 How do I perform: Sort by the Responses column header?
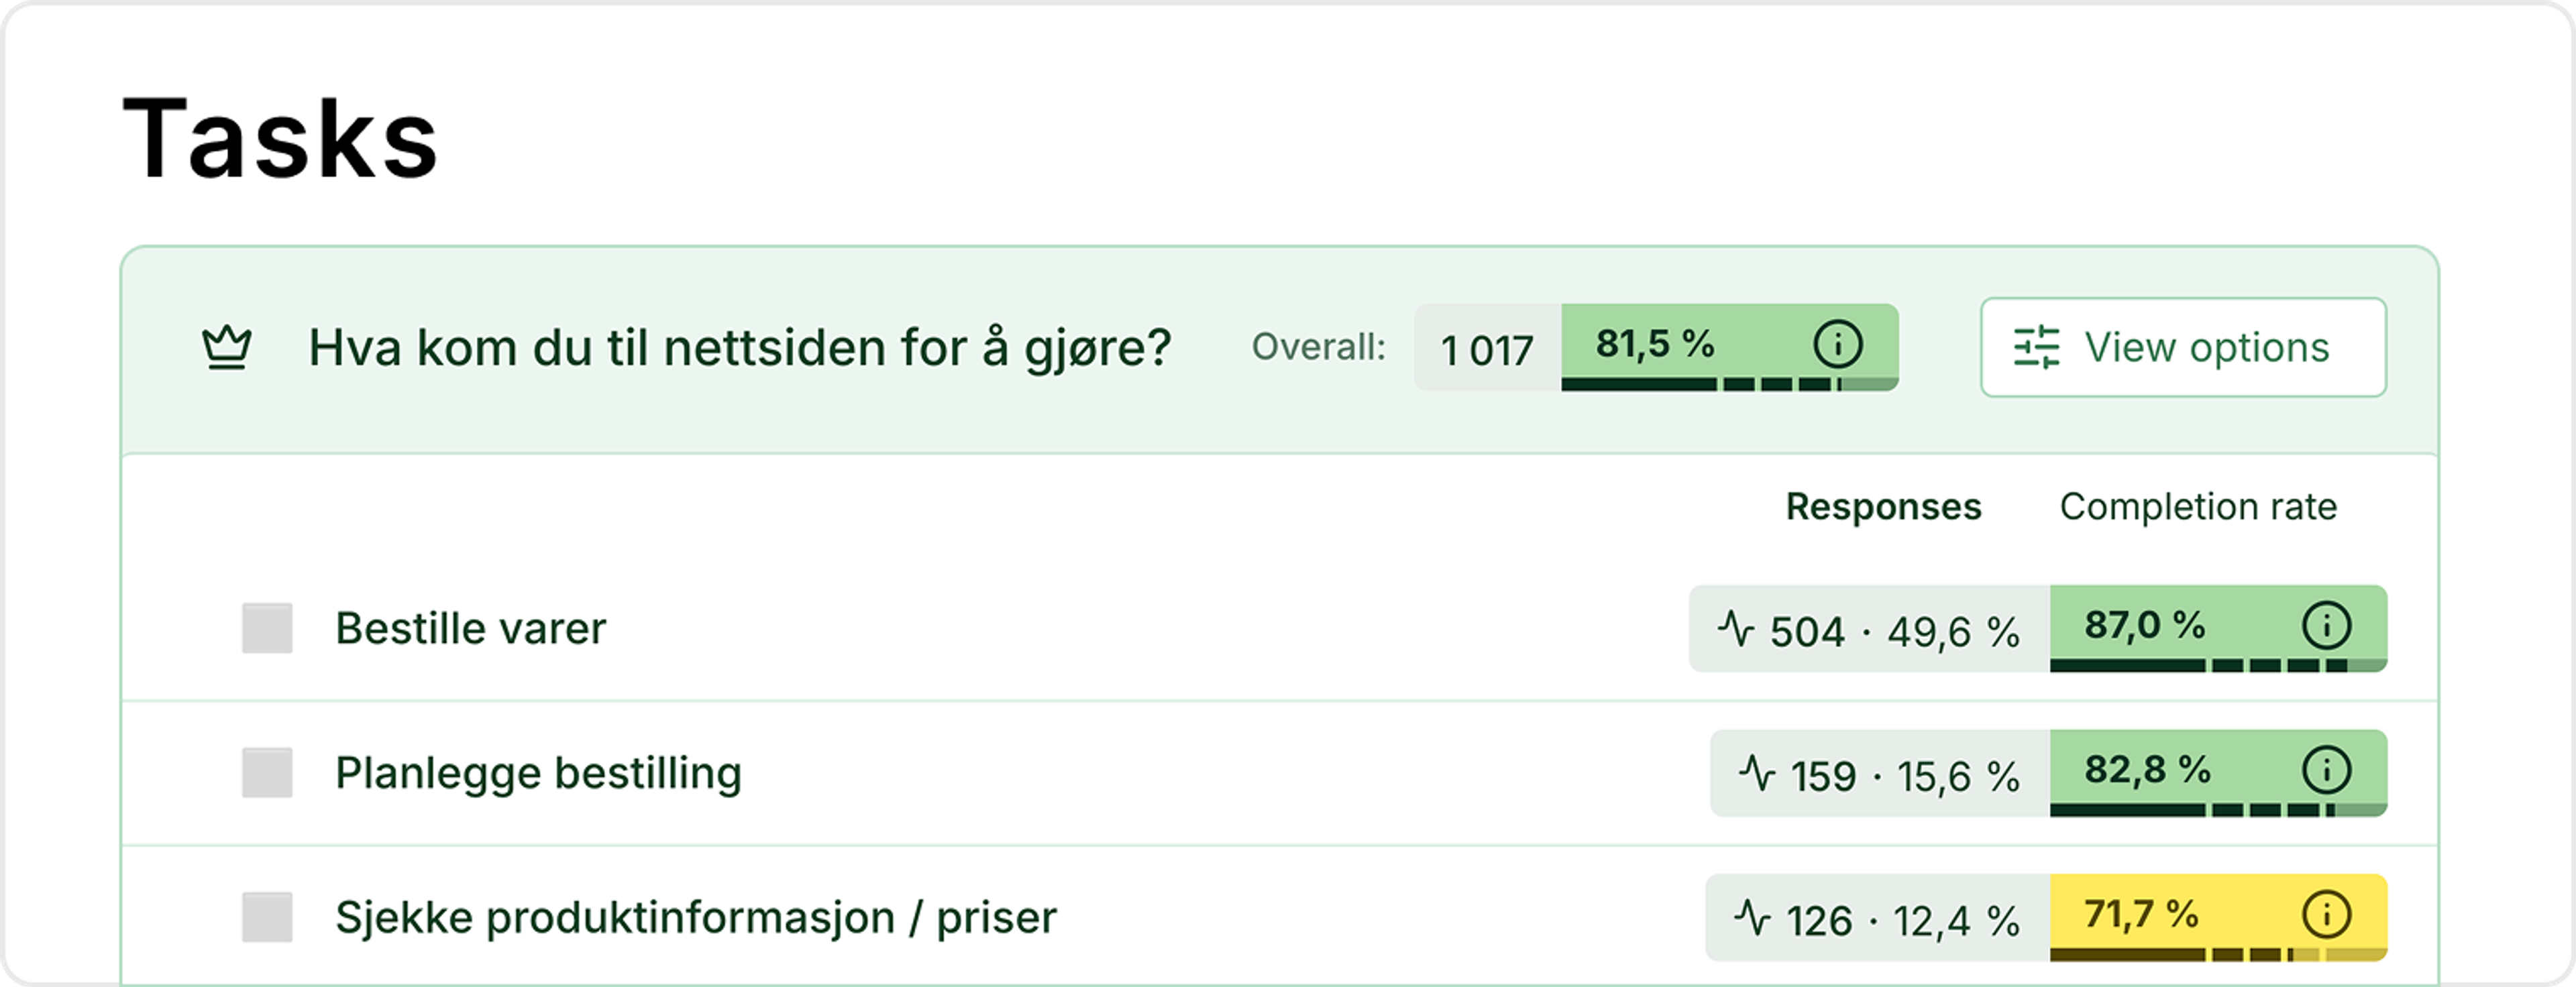(1883, 506)
